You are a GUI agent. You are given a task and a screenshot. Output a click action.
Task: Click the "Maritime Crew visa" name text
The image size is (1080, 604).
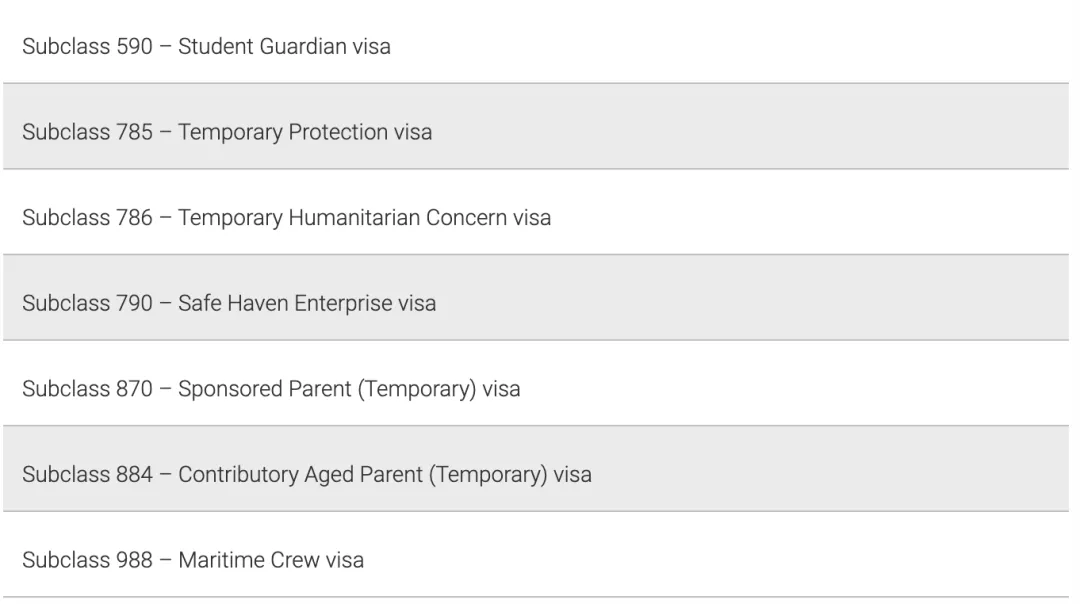[271, 560]
